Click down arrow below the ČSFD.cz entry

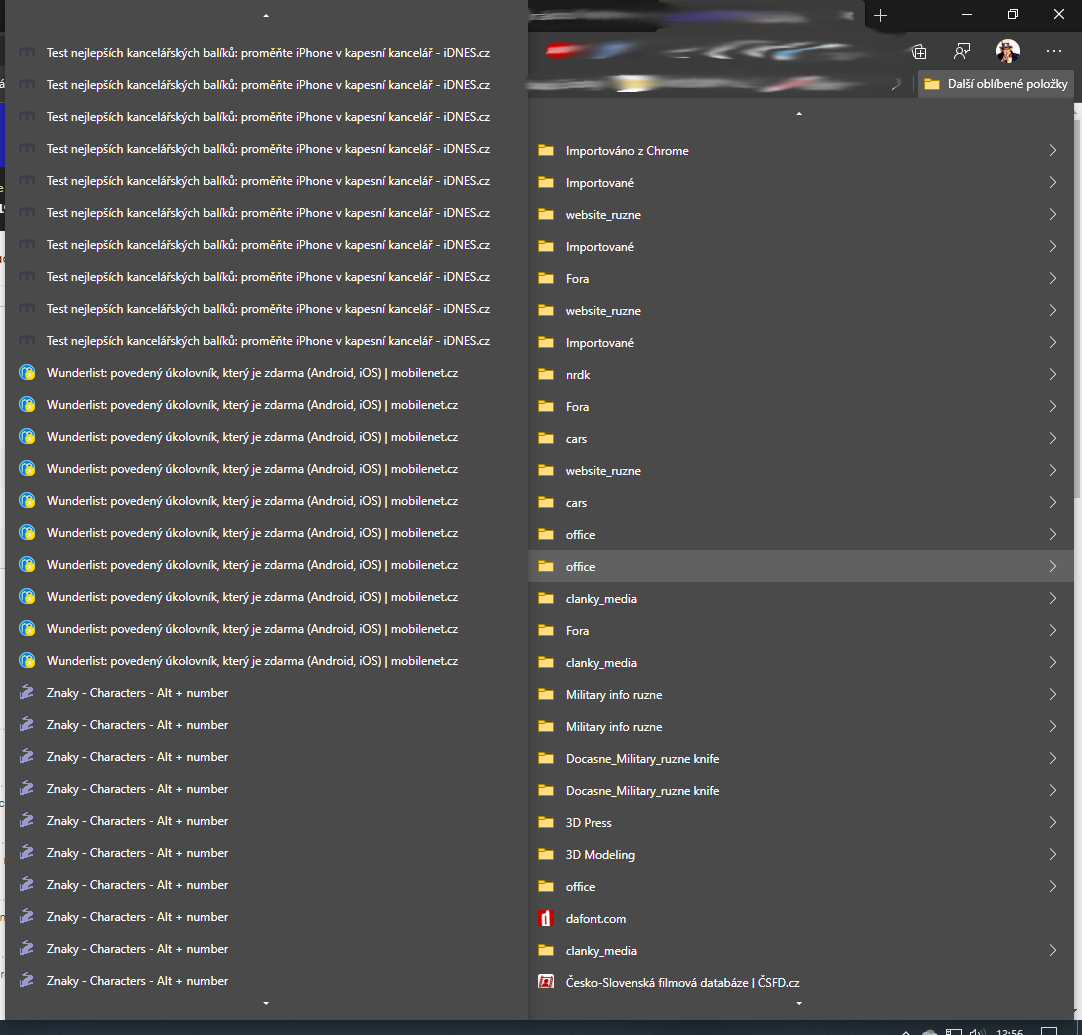(x=799, y=1003)
